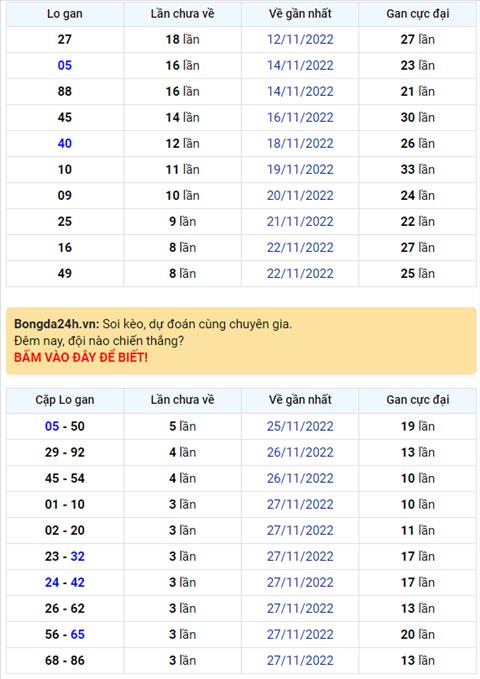Select the number 10 in the Lo gan column
The width and height of the screenshot is (480, 679).
(65, 169)
